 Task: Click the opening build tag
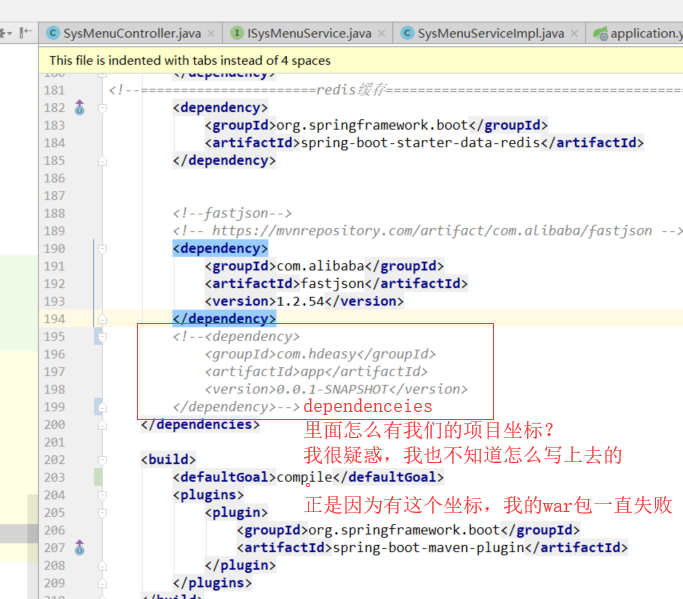(168, 460)
